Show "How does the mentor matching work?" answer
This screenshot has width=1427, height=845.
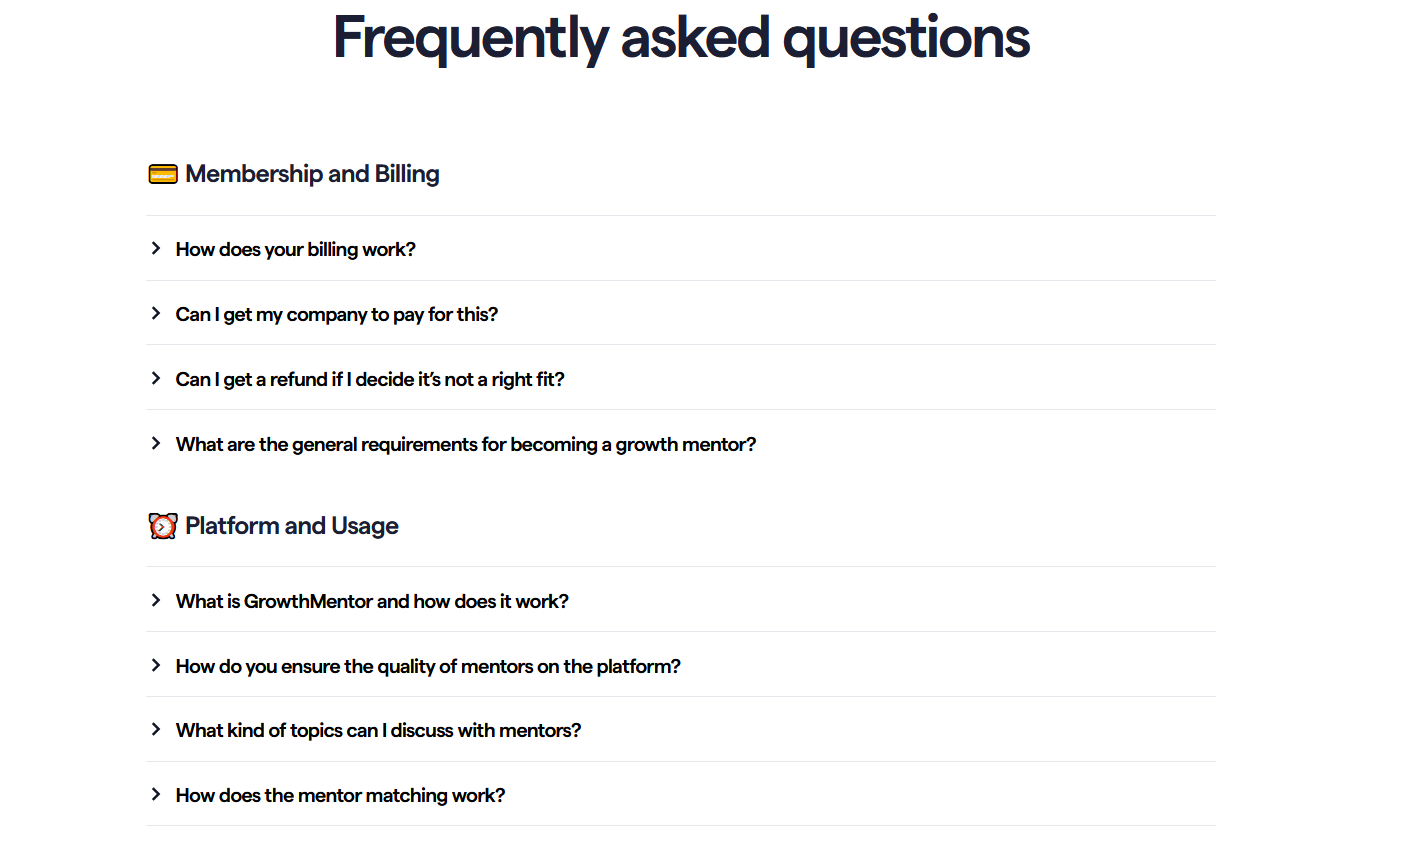point(340,795)
